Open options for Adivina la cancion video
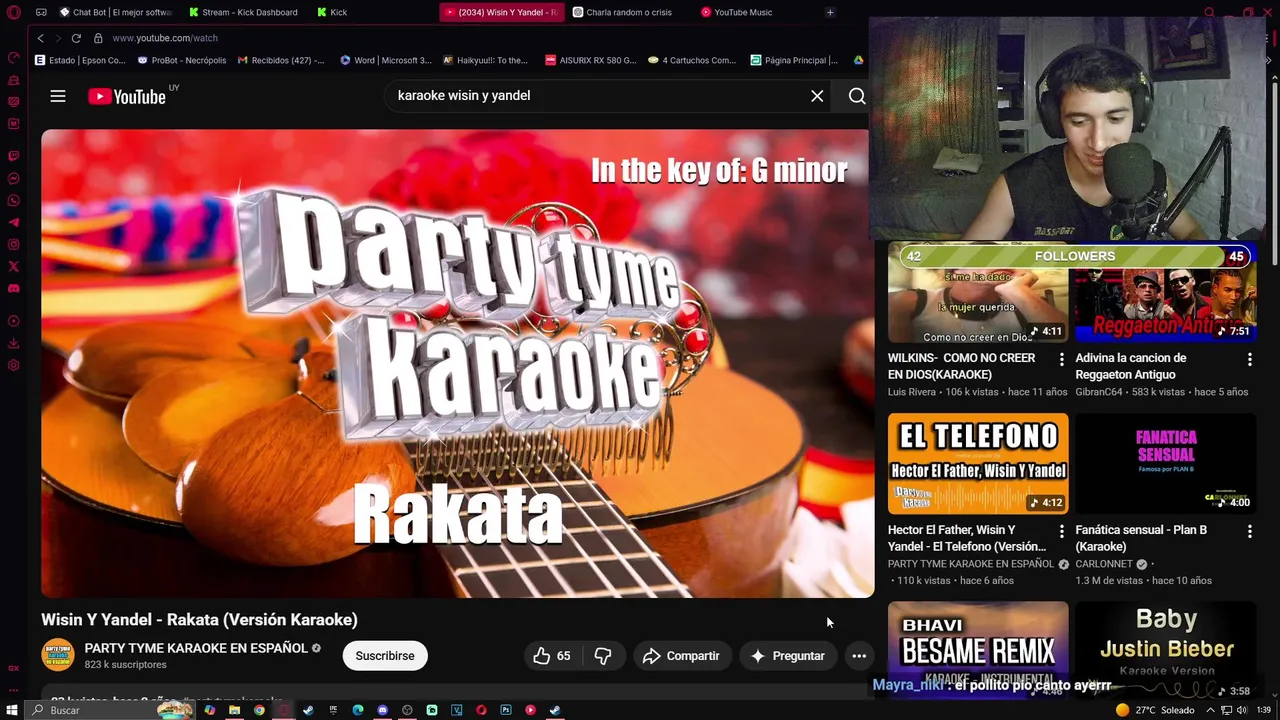This screenshot has height=720, width=1280. click(x=1249, y=359)
